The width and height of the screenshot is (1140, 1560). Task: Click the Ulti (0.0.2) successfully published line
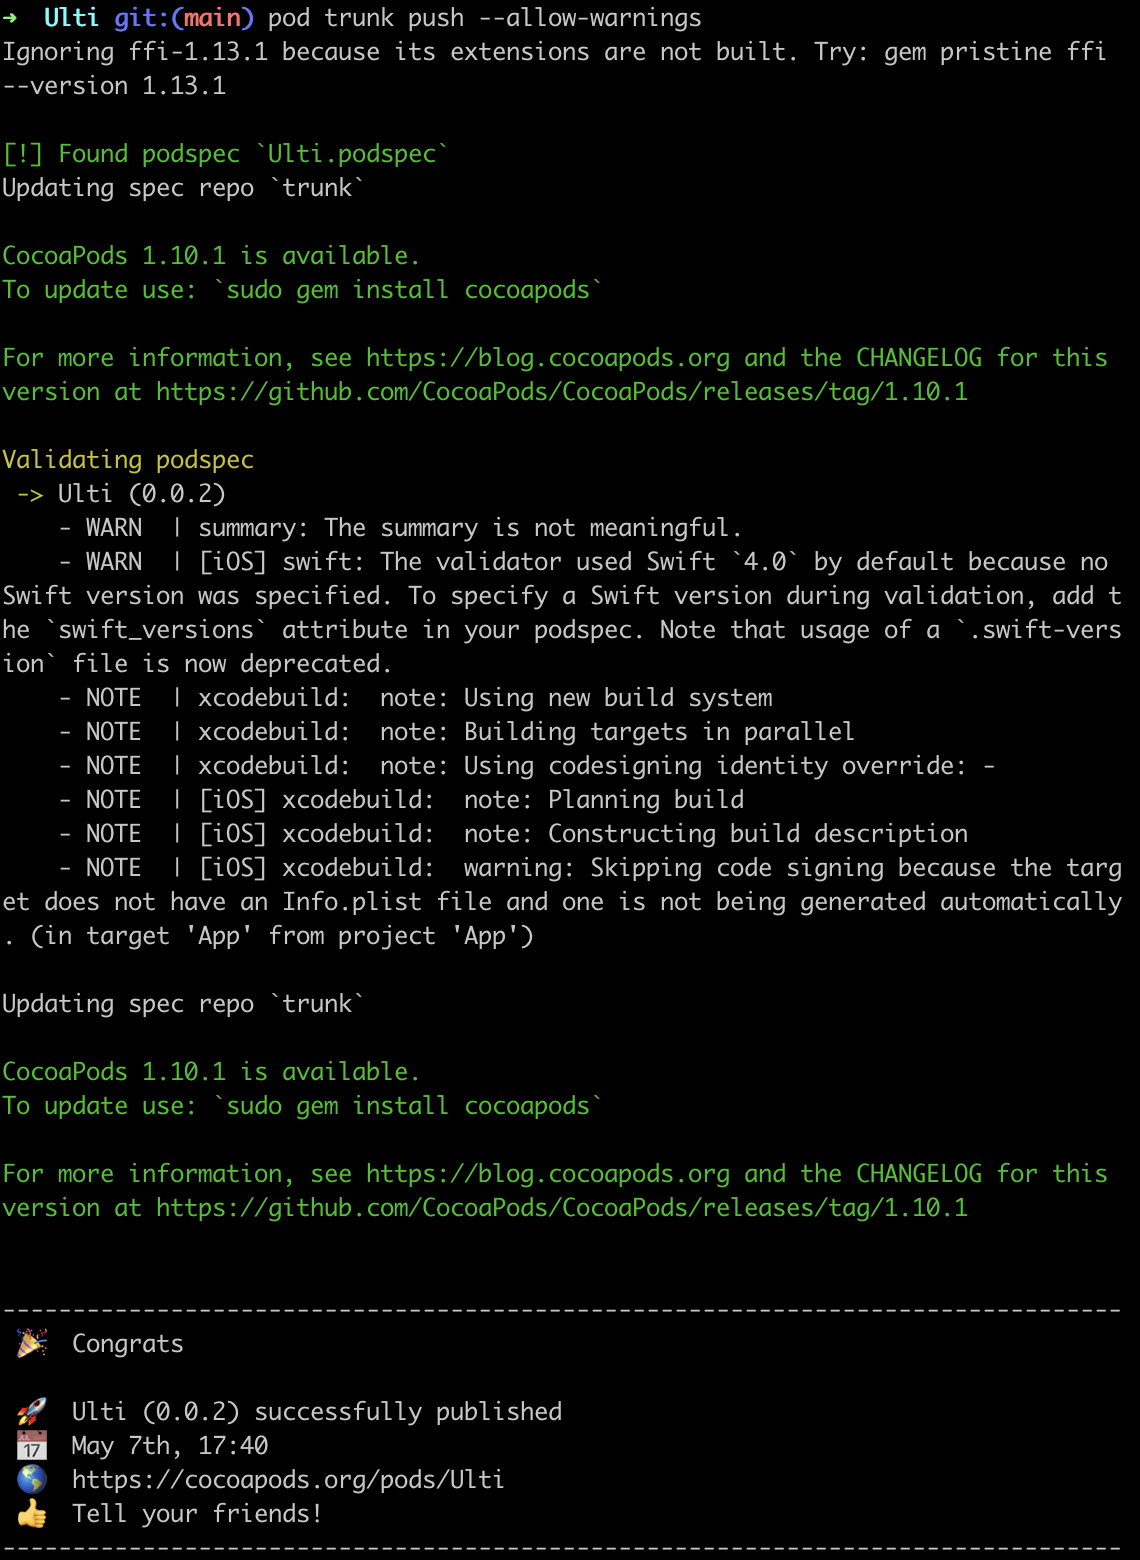pyautogui.click(x=317, y=1411)
